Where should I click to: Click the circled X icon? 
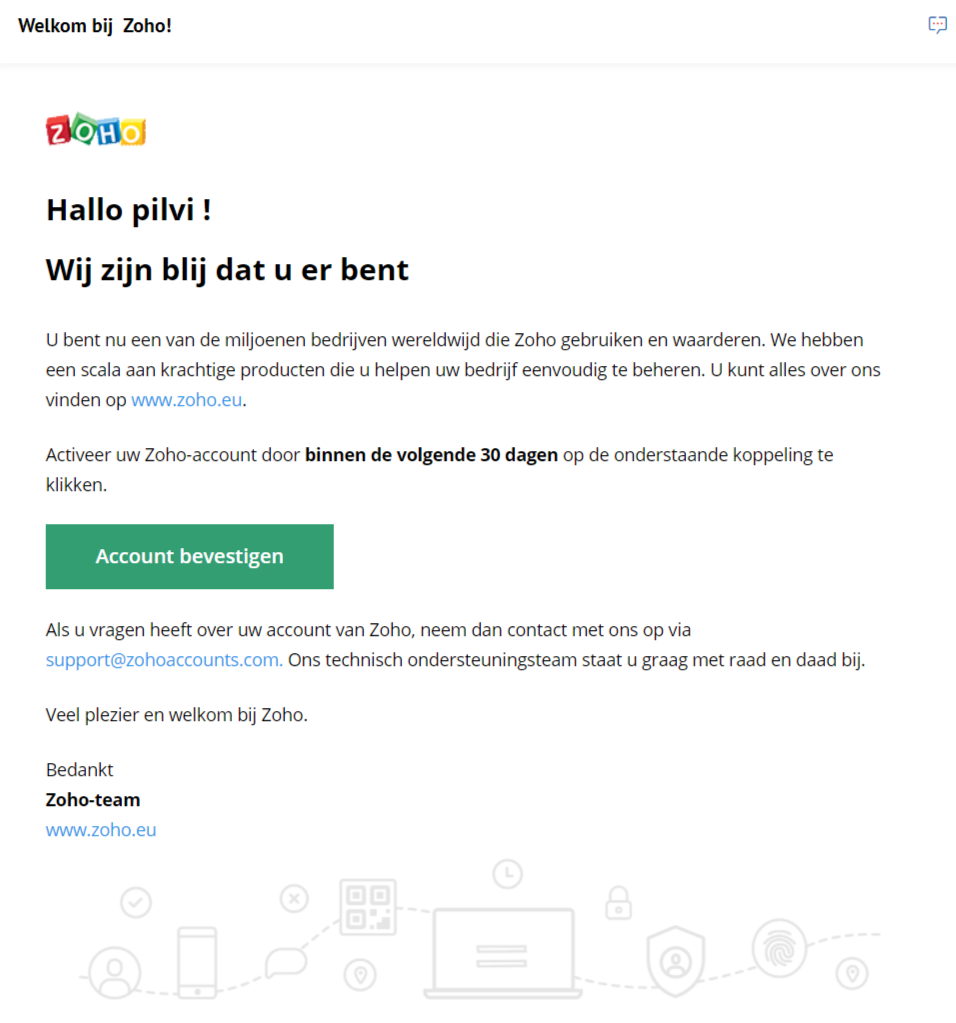click(294, 898)
